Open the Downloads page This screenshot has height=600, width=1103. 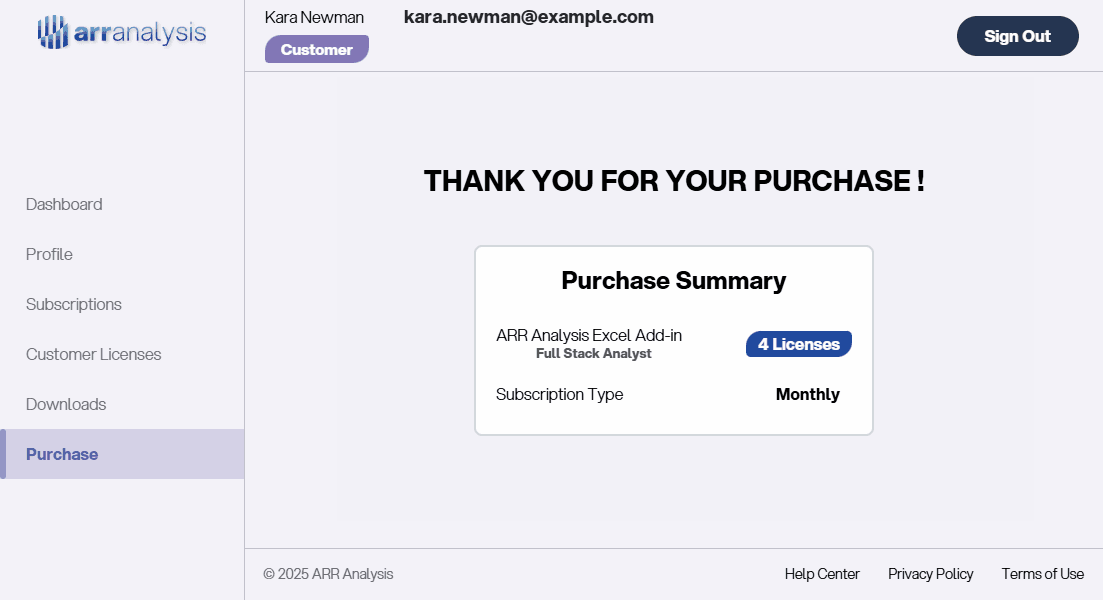click(66, 404)
